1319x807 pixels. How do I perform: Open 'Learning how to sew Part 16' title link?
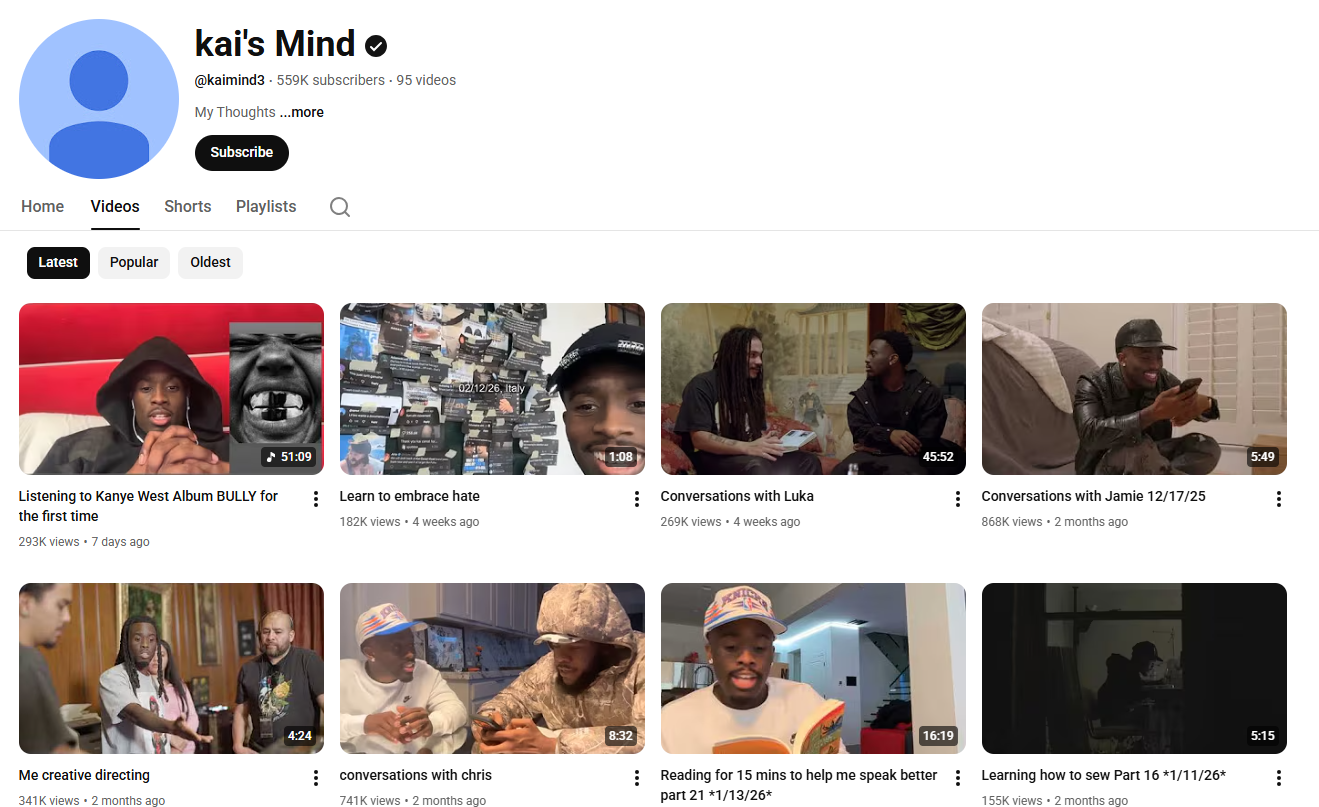tap(1104, 775)
